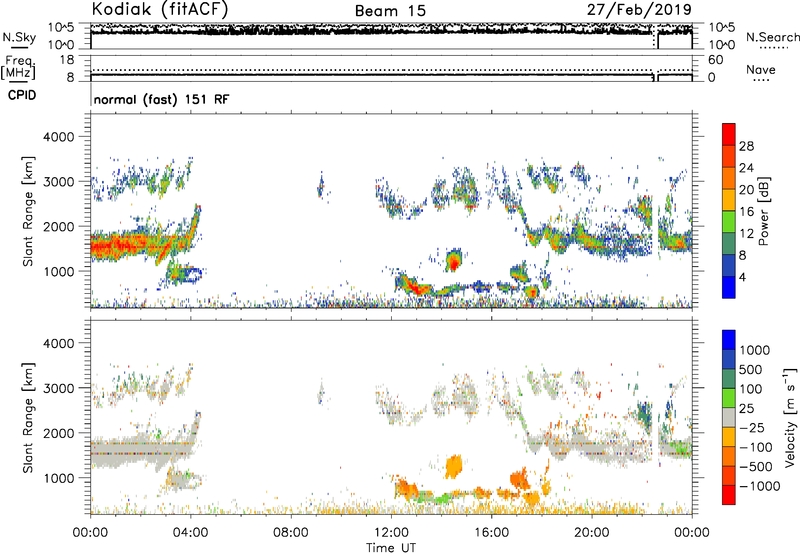Viewport: 800px width, 554px height.
Task: Select the 'Beam 15' heading
Action: (390, 11)
